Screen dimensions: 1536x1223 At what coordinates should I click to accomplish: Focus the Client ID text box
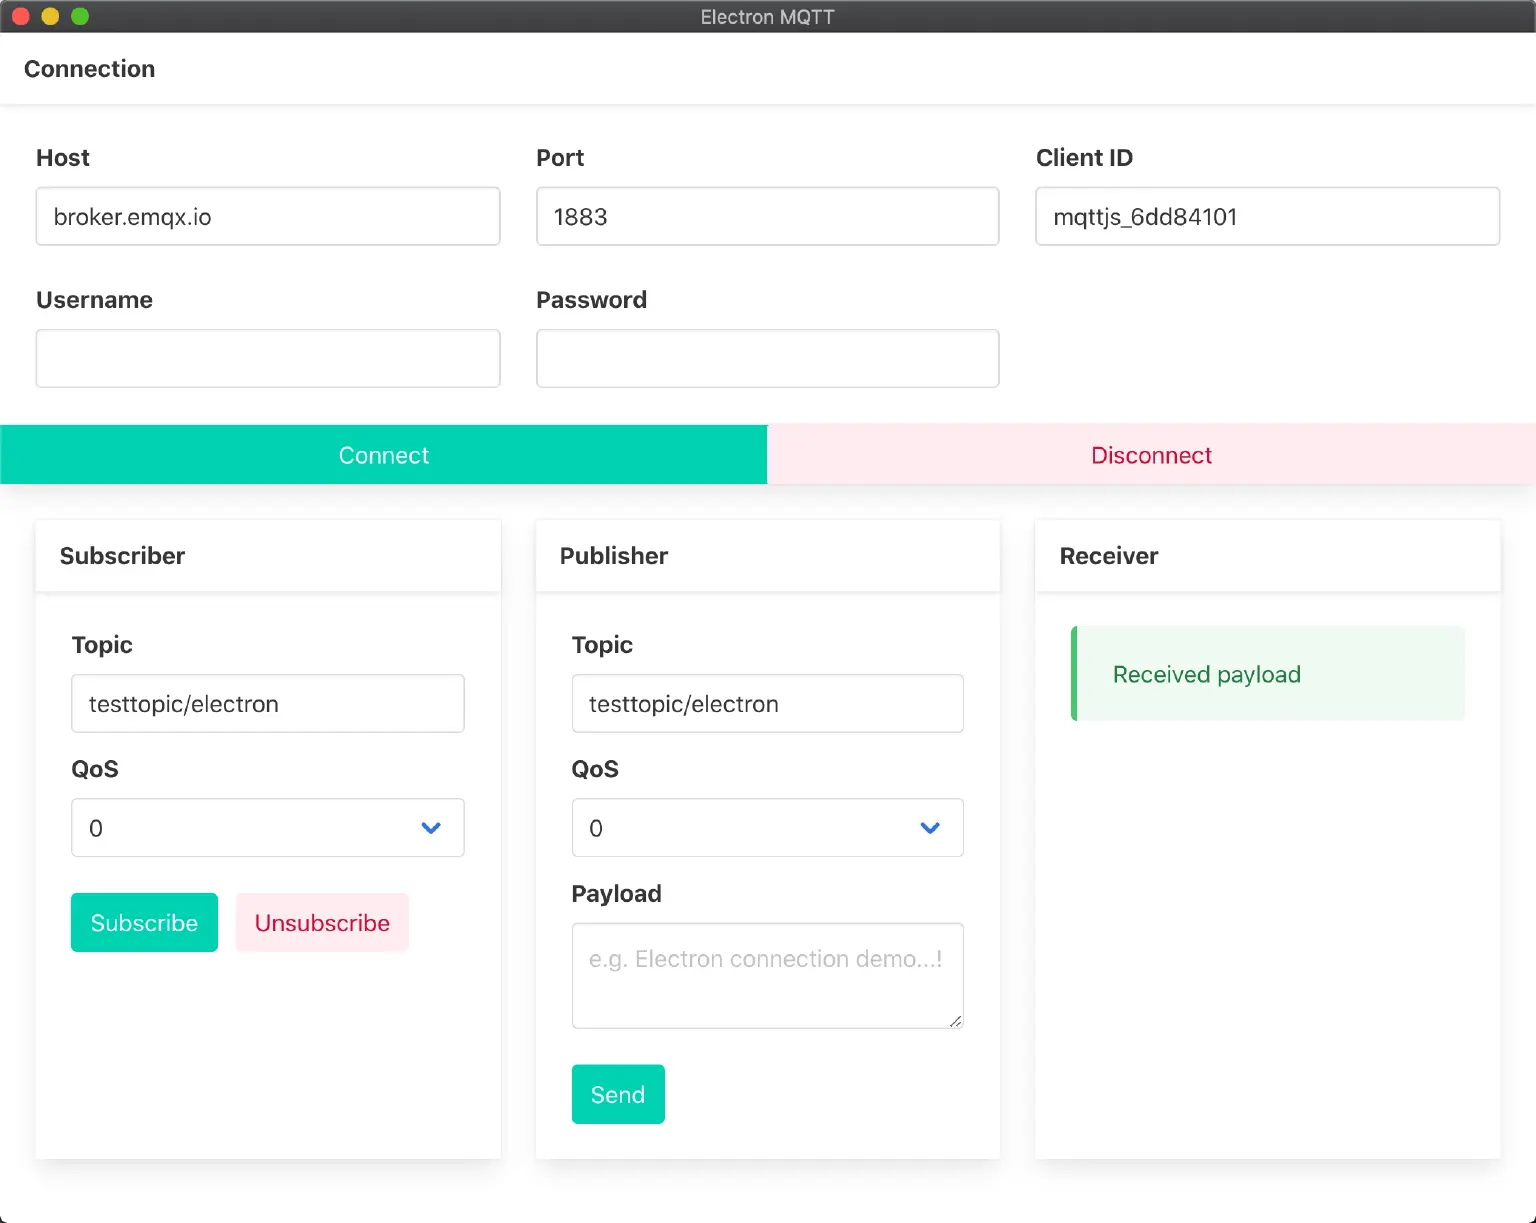(x=1267, y=216)
